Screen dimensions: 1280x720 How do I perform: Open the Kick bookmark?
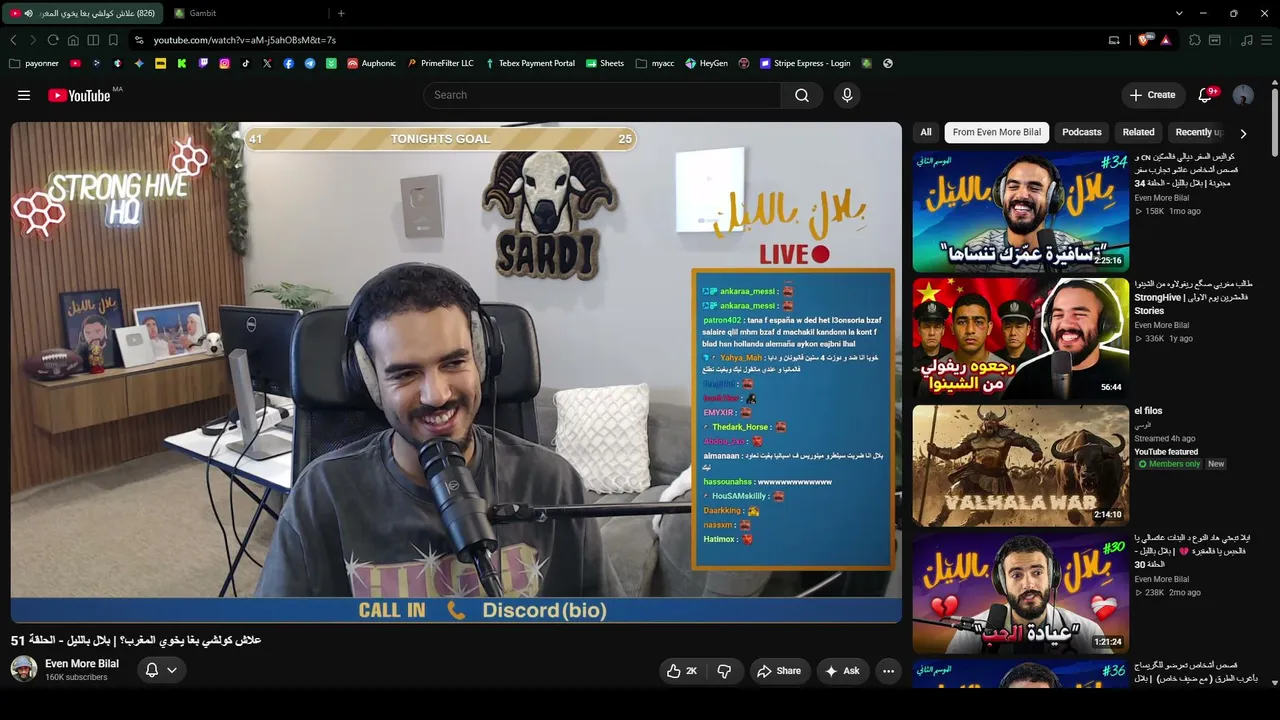(x=182, y=63)
